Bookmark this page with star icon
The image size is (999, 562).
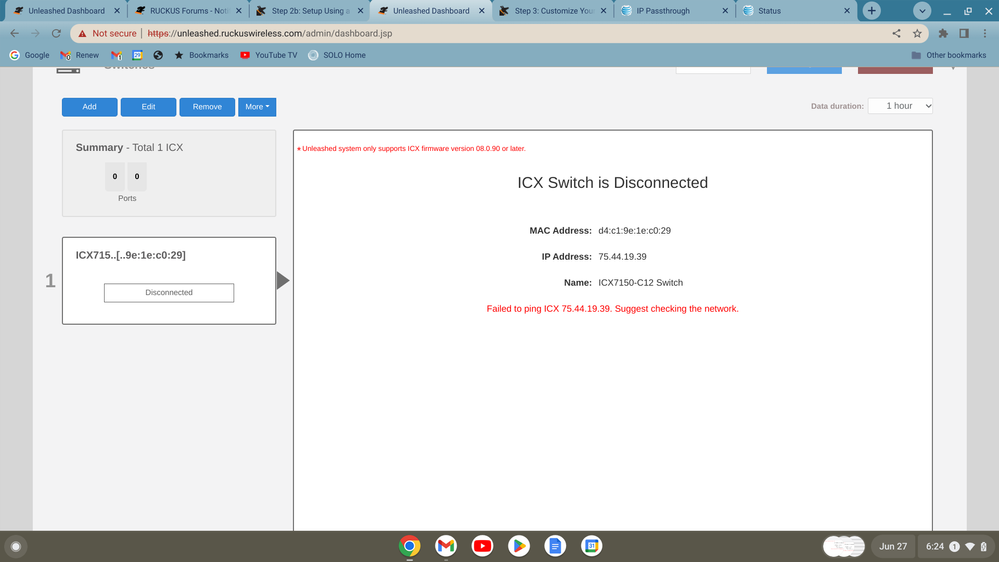(917, 33)
